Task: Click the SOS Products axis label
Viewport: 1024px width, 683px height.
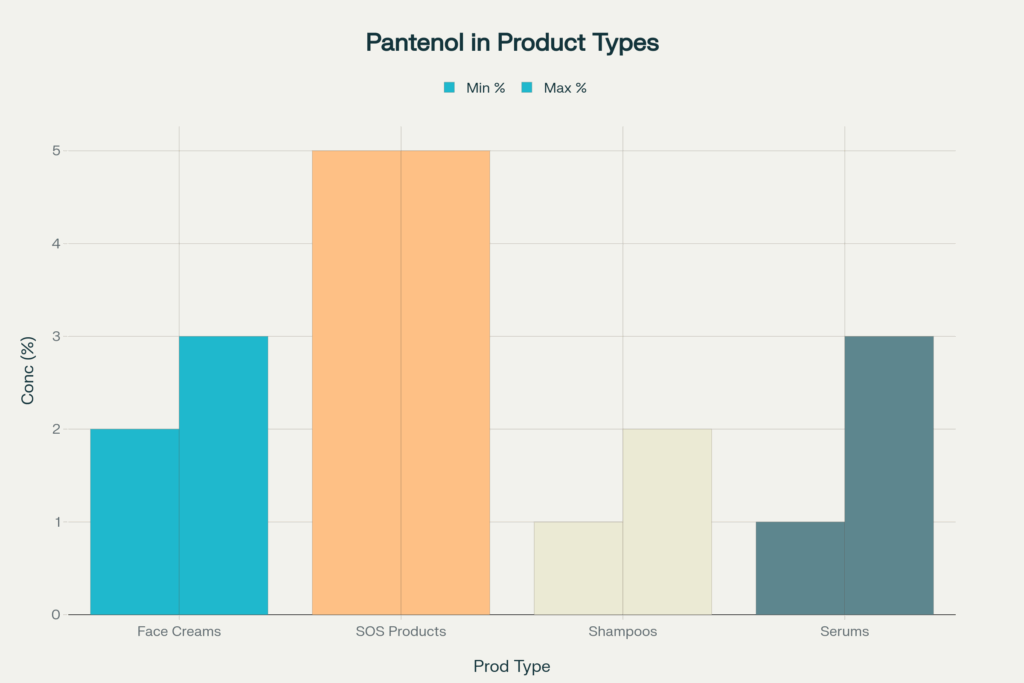Action: tap(401, 632)
